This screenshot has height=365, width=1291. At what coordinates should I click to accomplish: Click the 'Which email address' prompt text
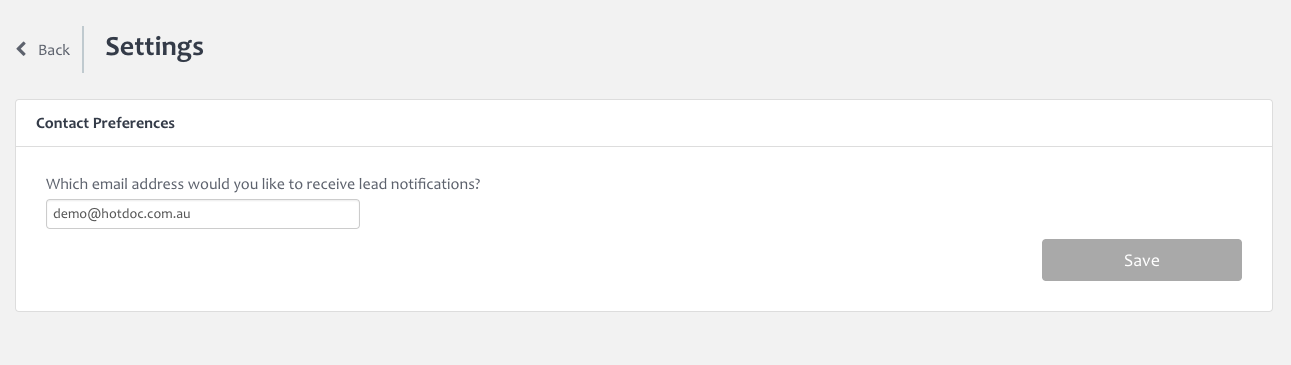[263, 184]
